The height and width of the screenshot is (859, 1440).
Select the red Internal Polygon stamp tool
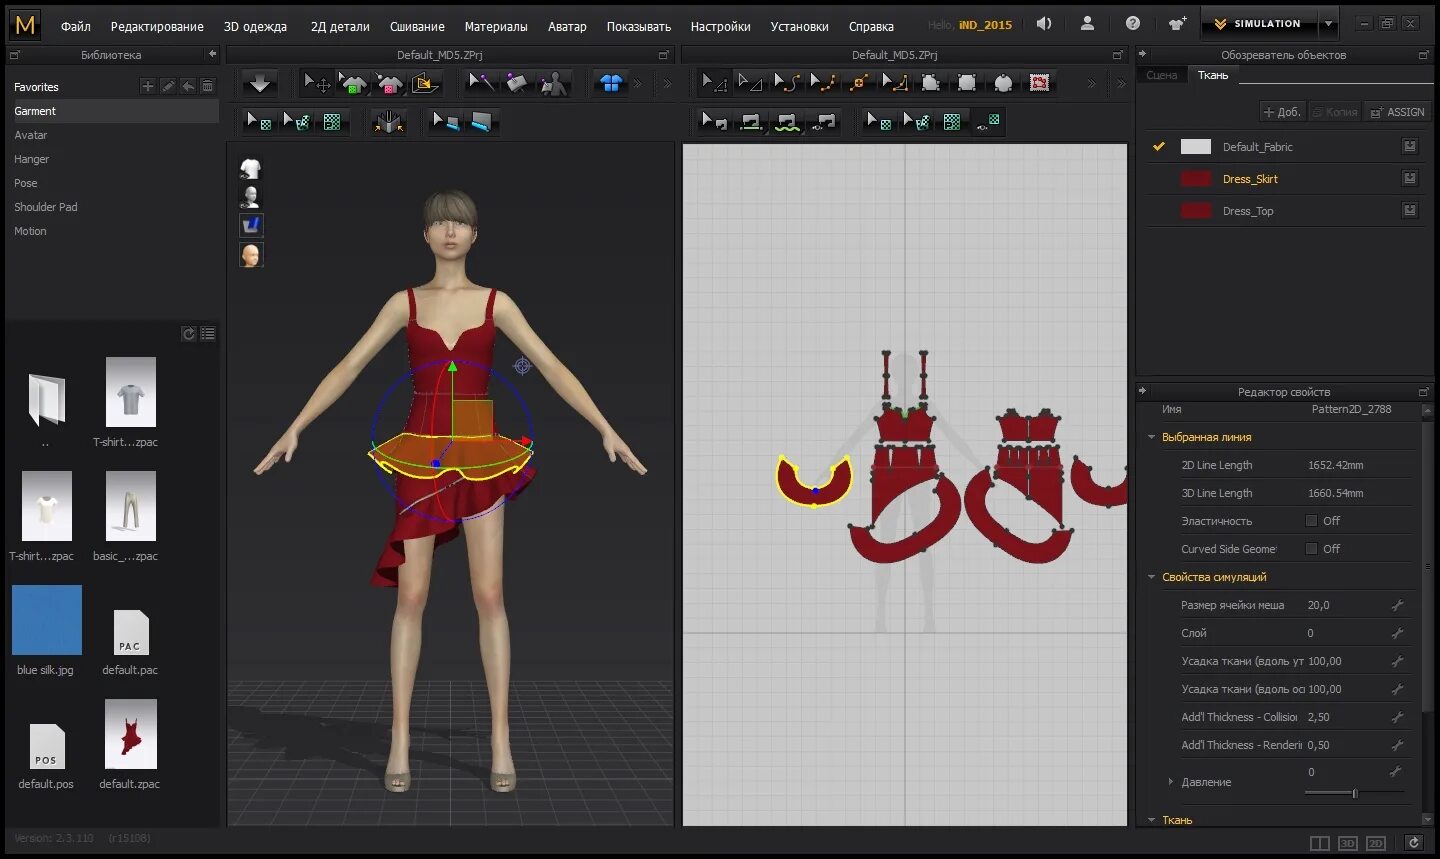[x=1039, y=83]
